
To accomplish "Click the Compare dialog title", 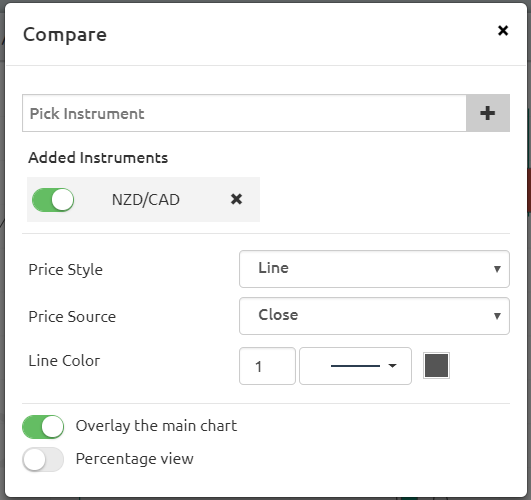I will coord(65,35).
